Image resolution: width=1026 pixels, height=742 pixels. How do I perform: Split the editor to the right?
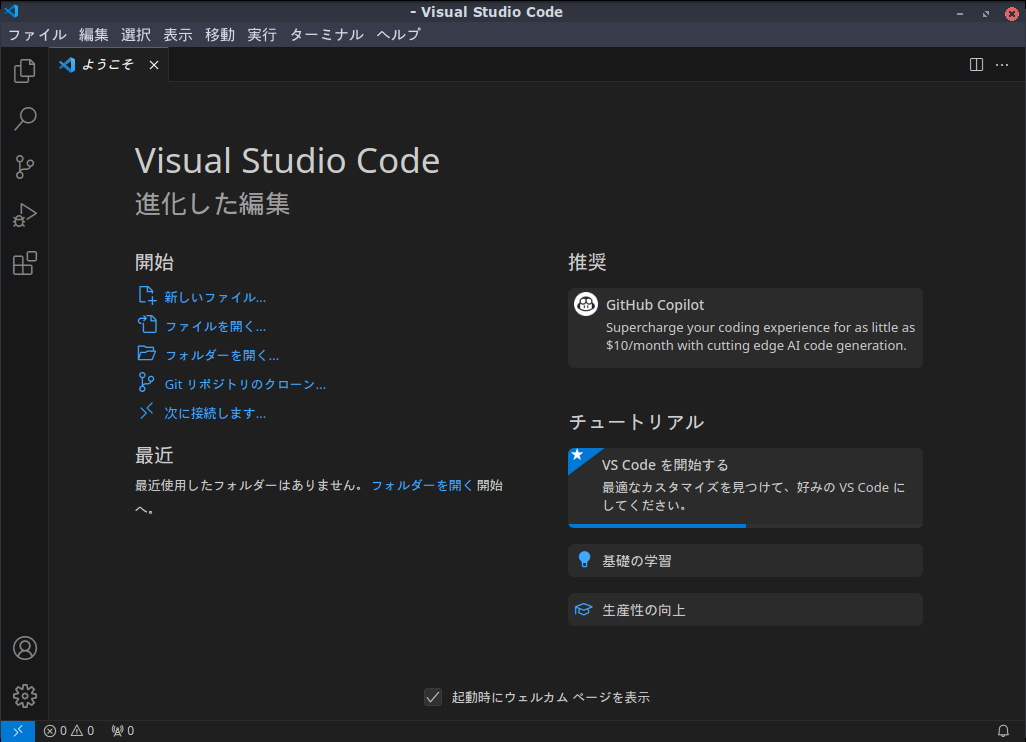(x=976, y=65)
